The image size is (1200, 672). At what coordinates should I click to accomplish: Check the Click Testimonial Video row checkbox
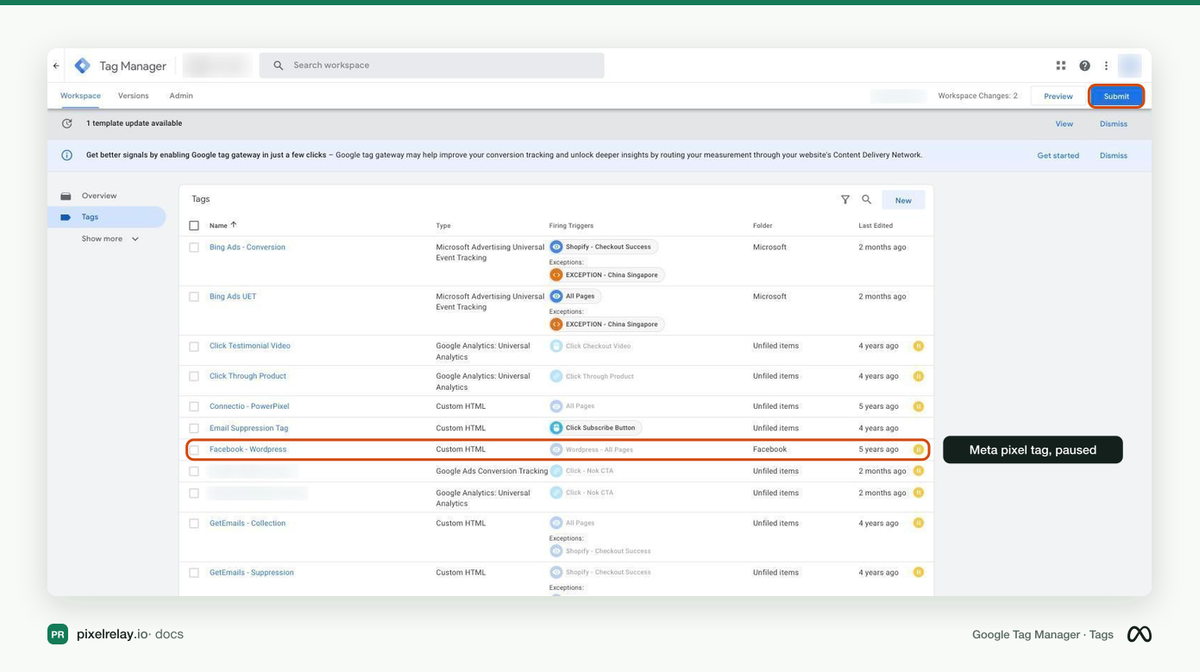194,346
